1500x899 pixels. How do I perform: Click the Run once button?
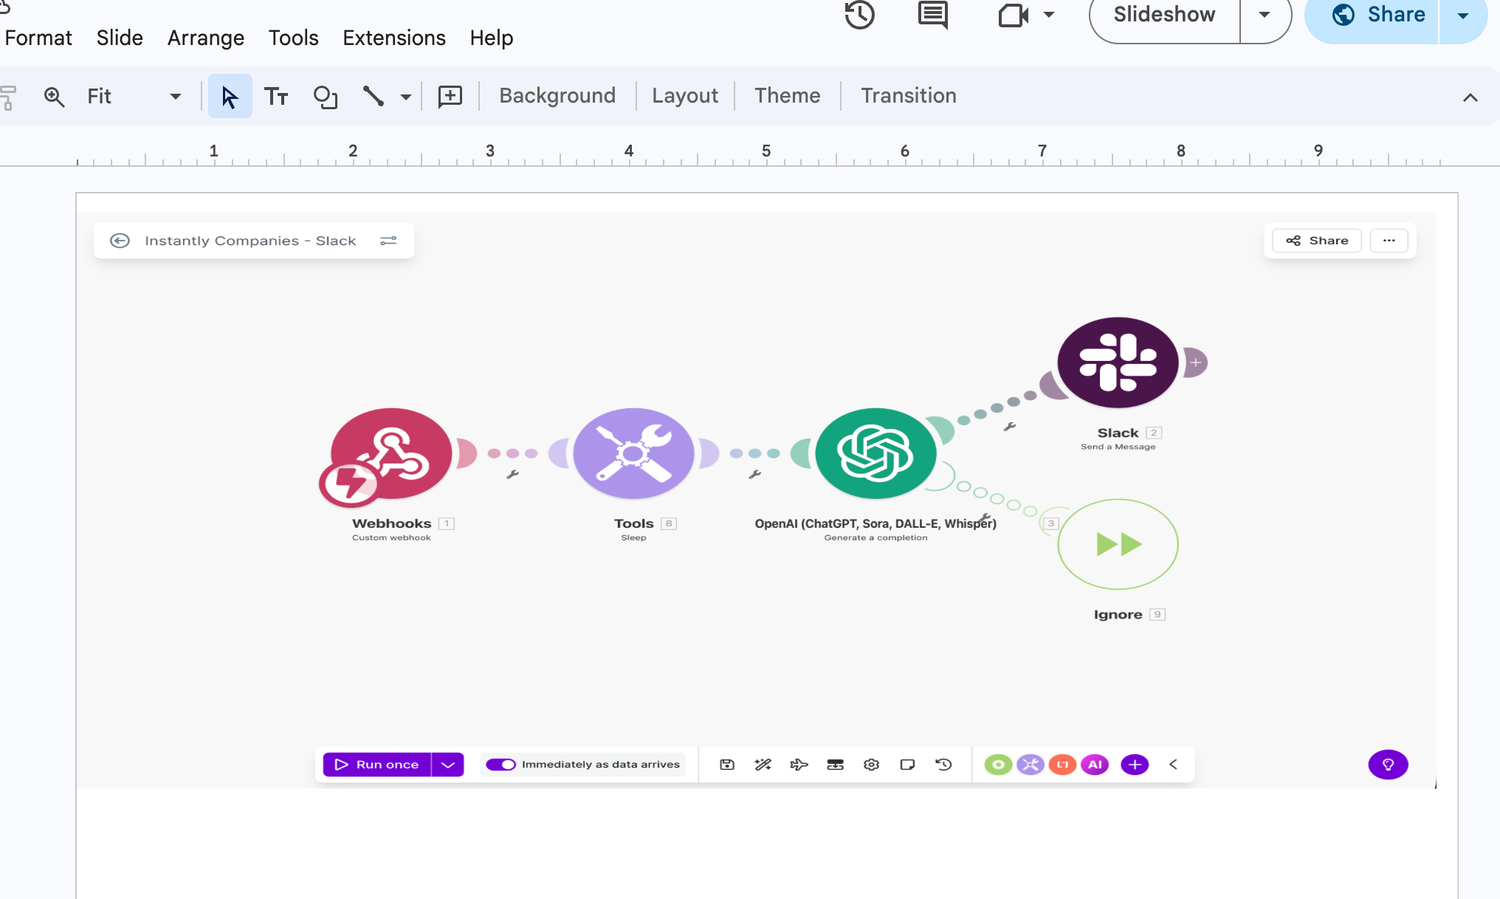point(377,765)
